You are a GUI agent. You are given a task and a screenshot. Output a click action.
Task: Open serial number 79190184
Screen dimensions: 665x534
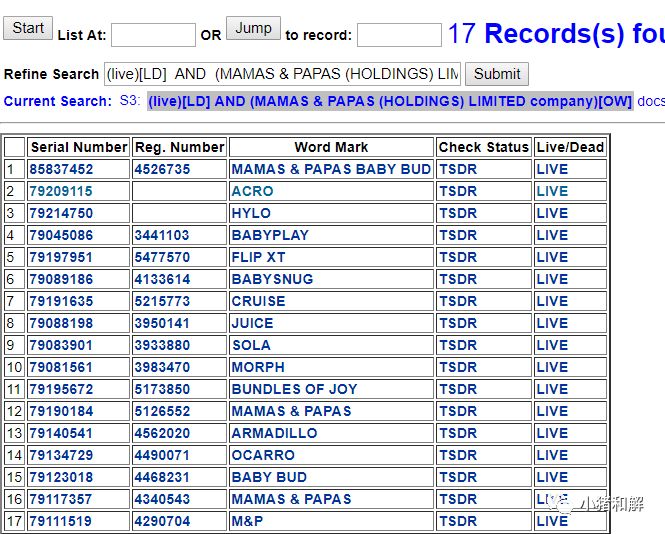click(x=61, y=411)
